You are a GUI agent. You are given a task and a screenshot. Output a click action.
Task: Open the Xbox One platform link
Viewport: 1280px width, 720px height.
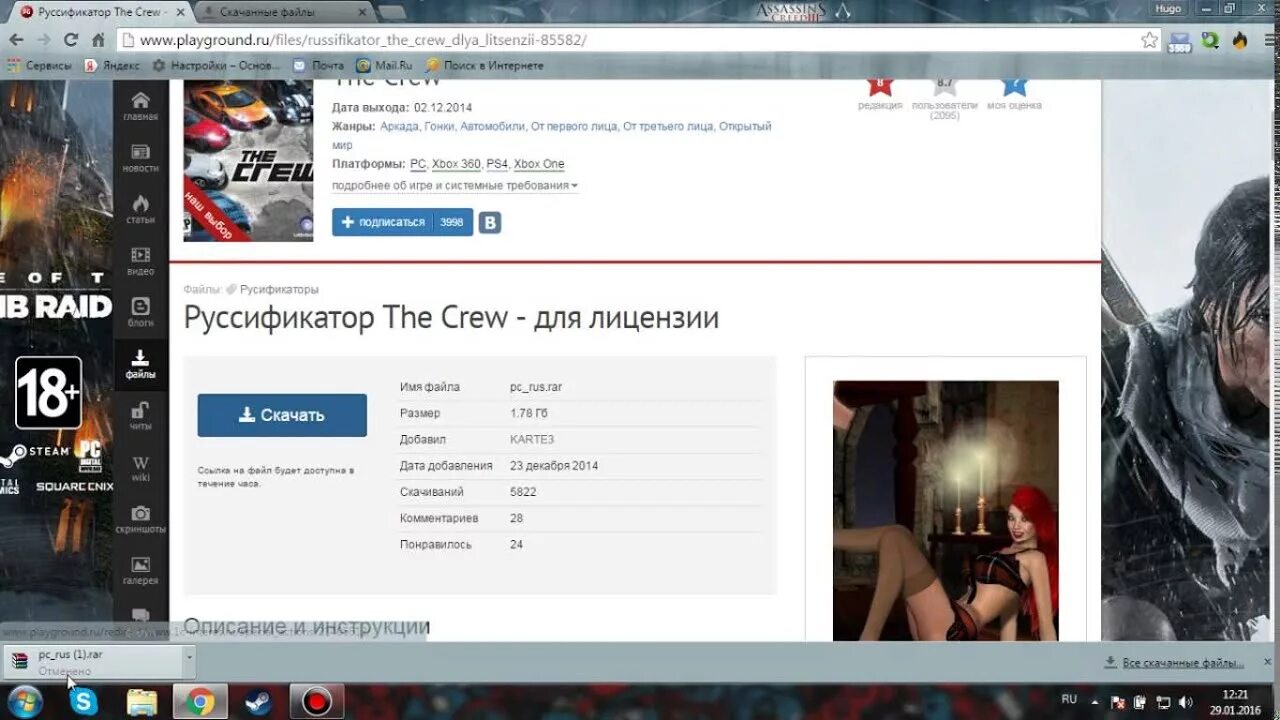coord(539,164)
